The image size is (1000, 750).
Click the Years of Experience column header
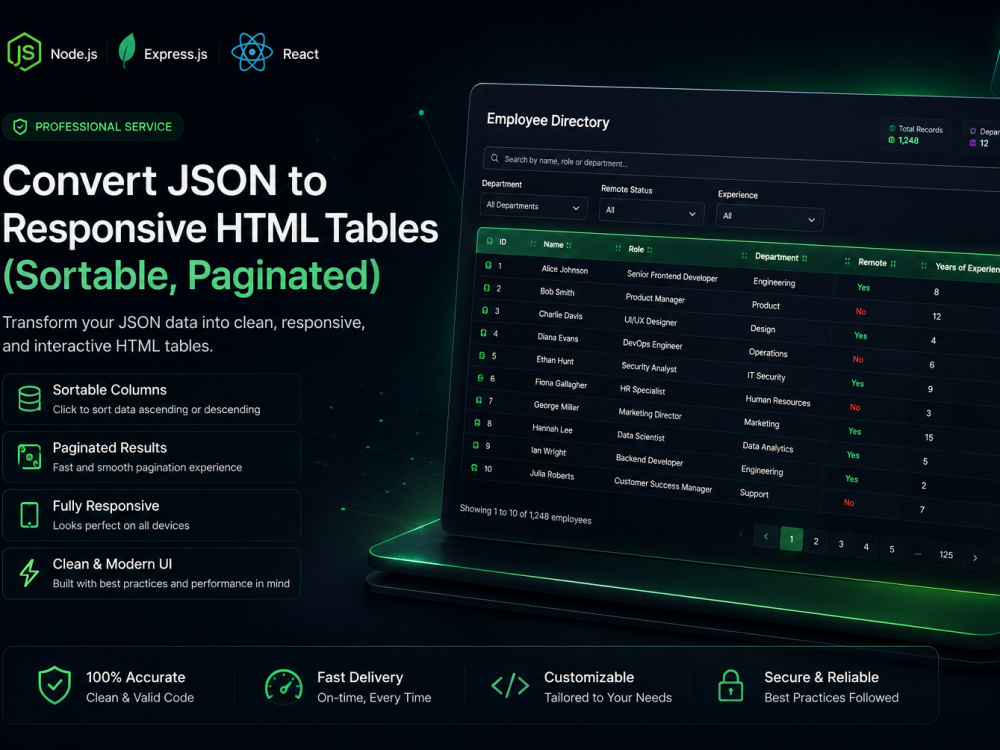coord(967,268)
